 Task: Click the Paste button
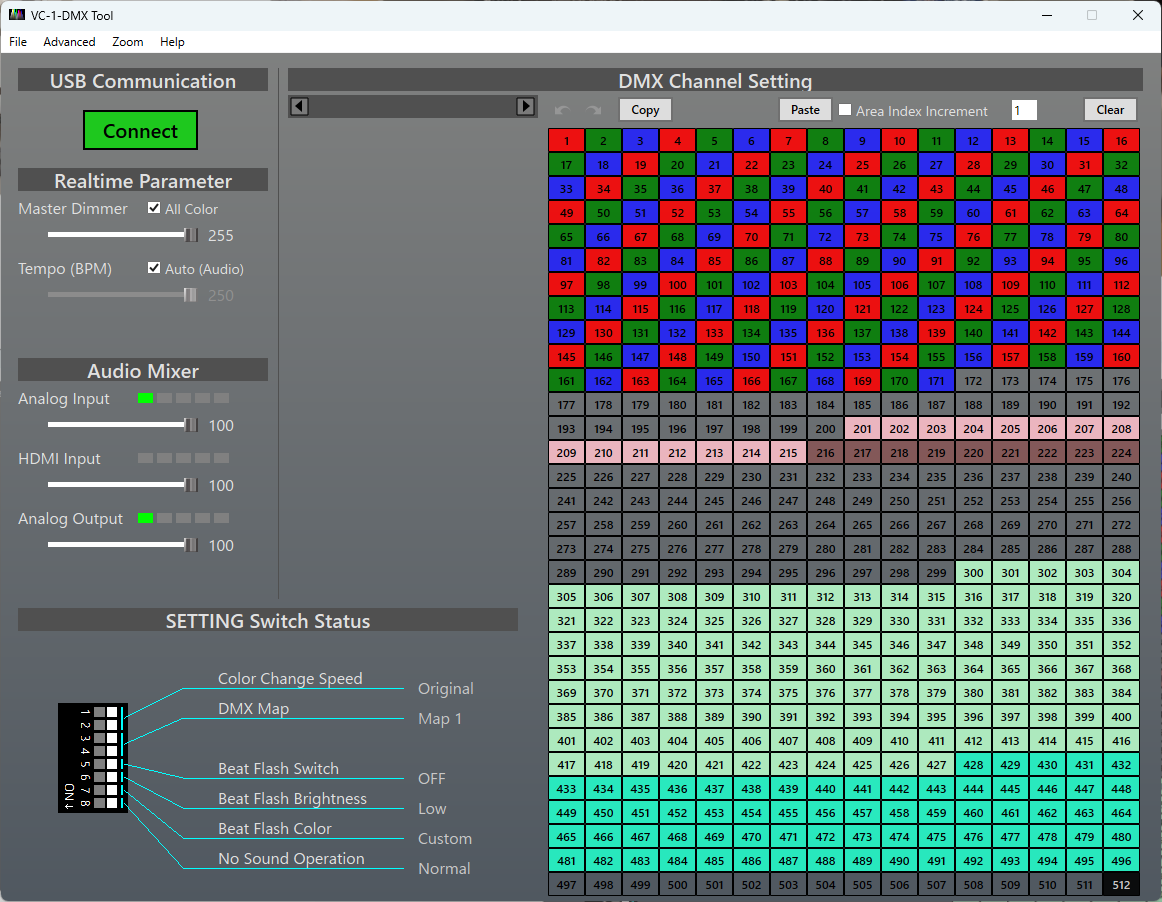point(805,109)
